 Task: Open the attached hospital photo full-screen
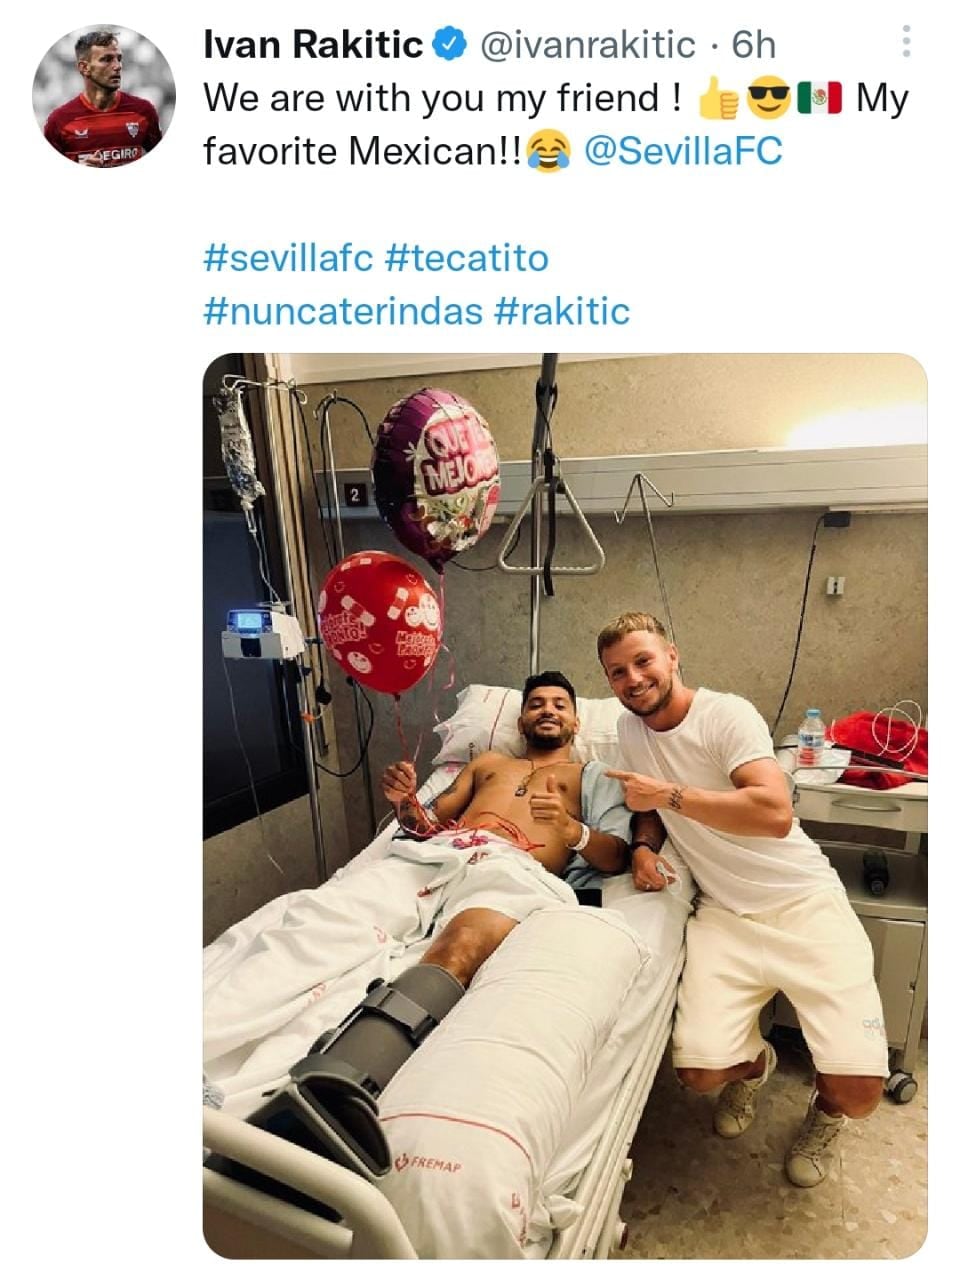click(560, 800)
